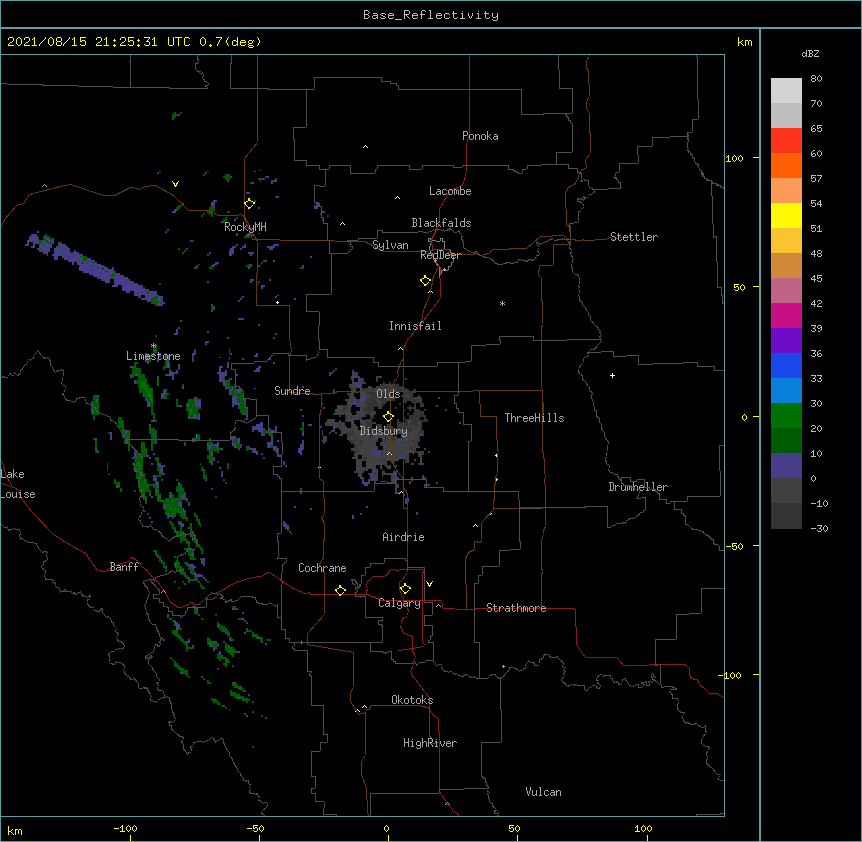Screen dimensions: 862x842
Task: Click the yellow V marker northeast of Calgary
Action: click(x=429, y=584)
